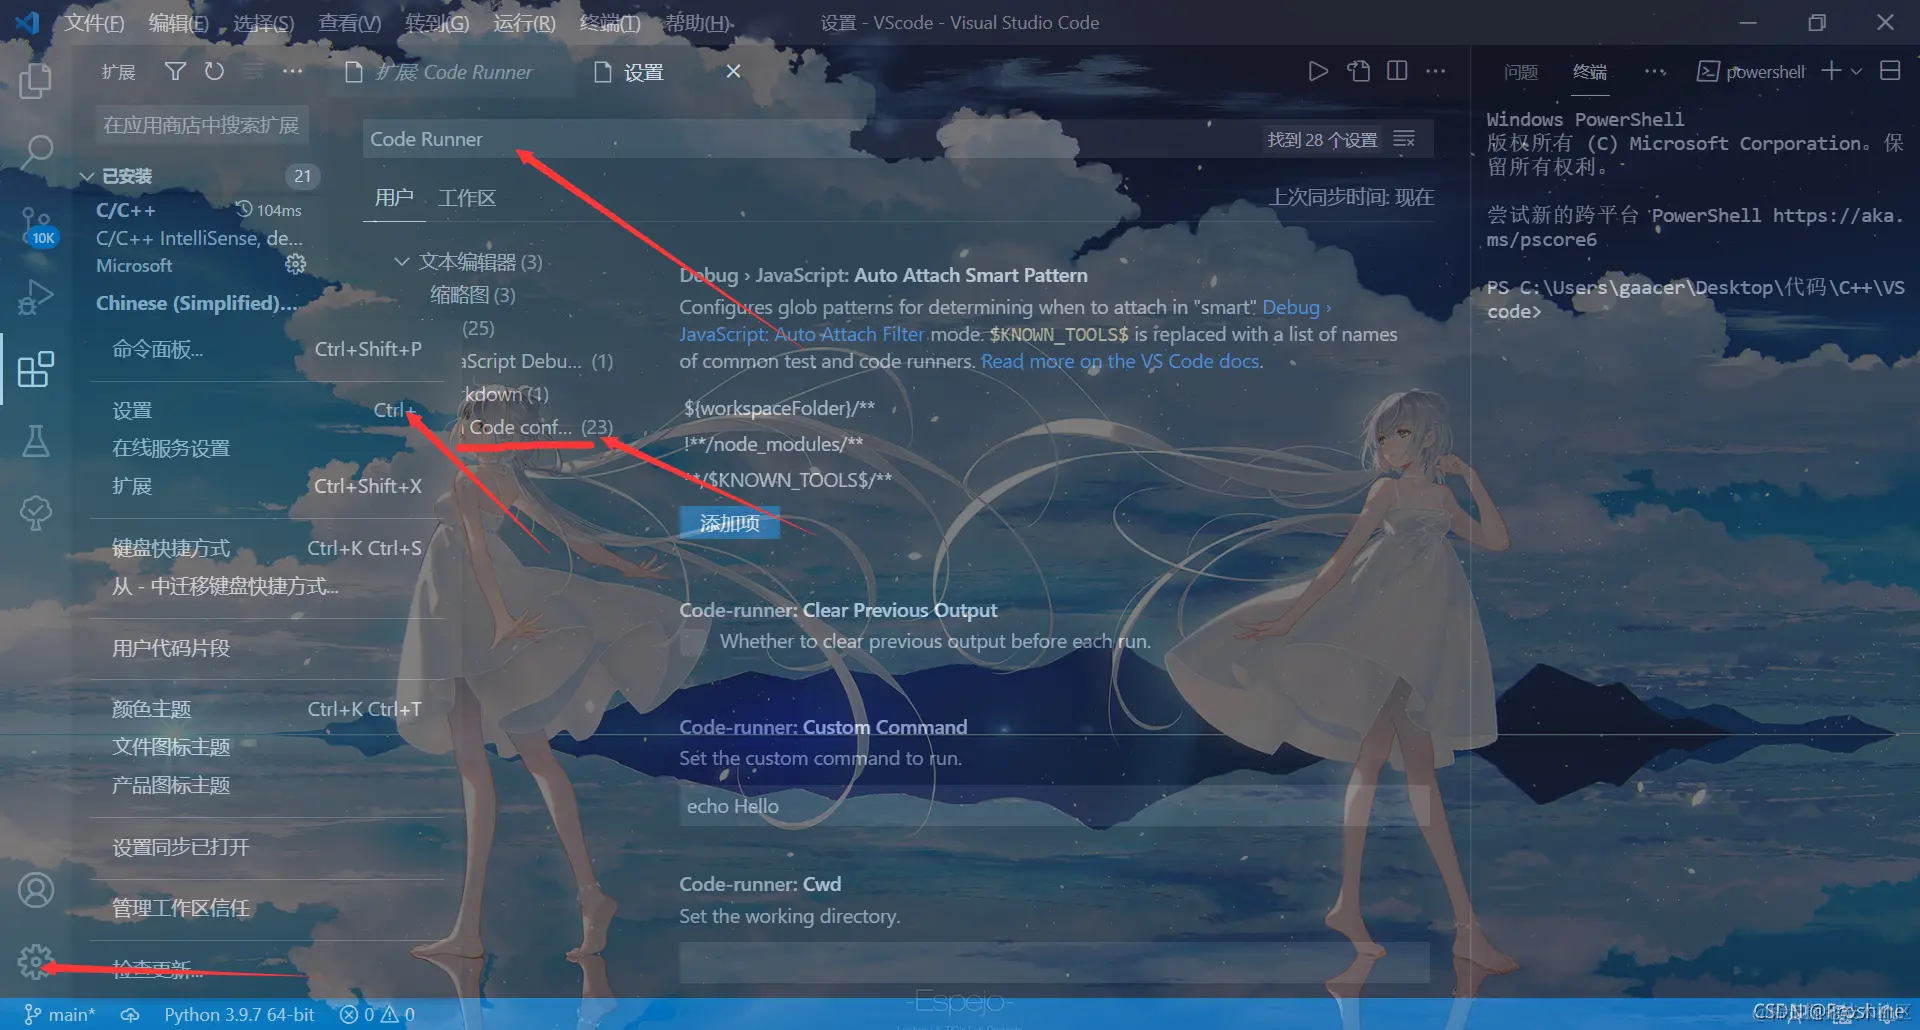Choose 管理工作区信任 from Manage menu
The width and height of the screenshot is (1920, 1030).
coord(267,908)
